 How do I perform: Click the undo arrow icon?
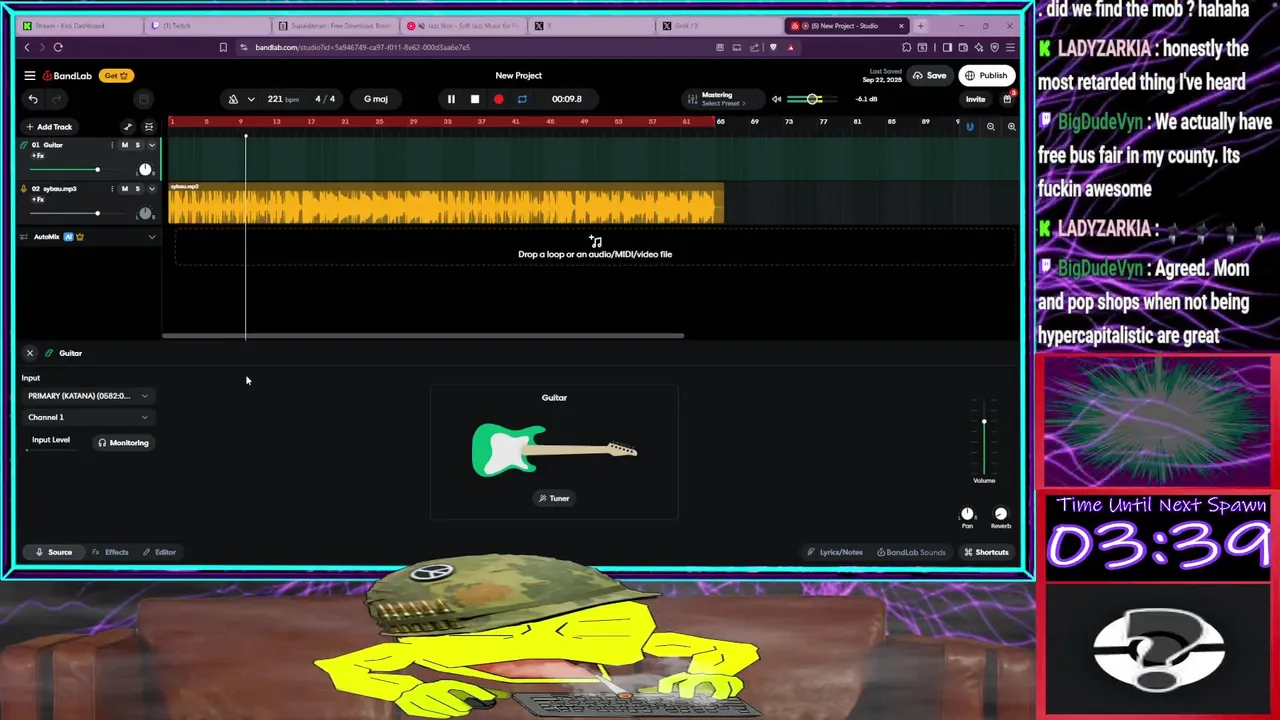pyautogui.click(x=33, y=99)
